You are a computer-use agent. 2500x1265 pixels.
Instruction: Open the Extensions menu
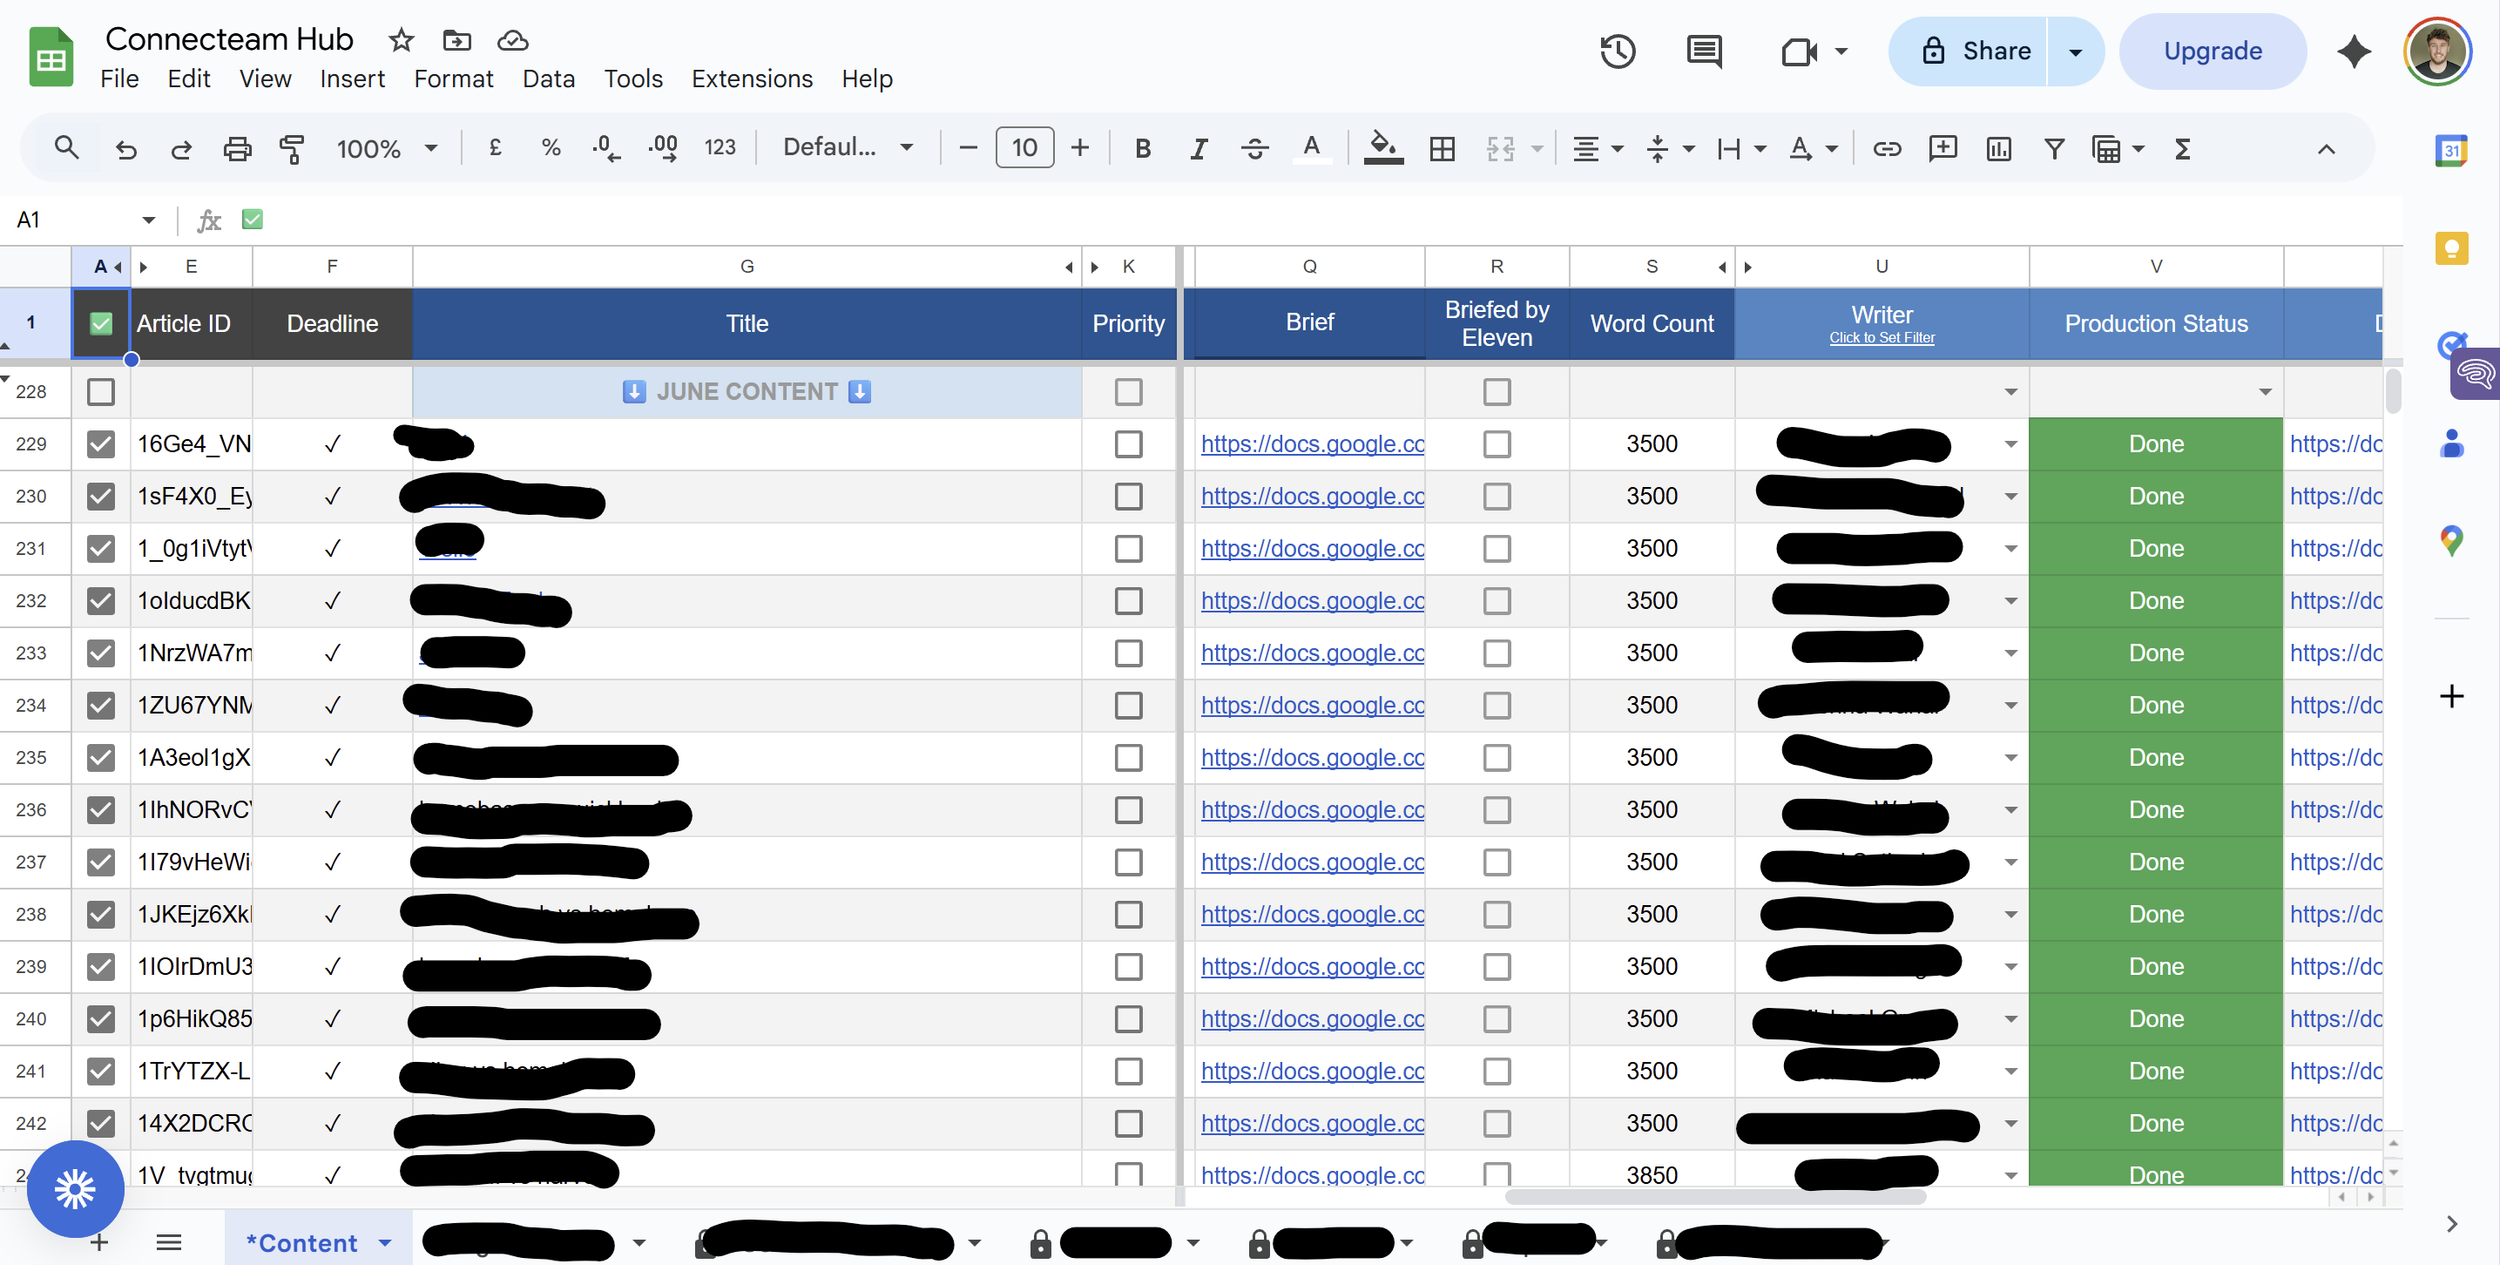point(751,79)
